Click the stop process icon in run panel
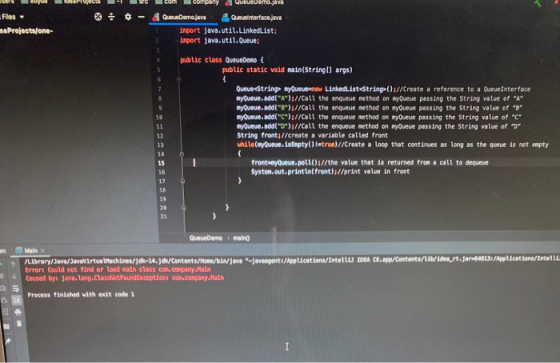 pos(1,276)
